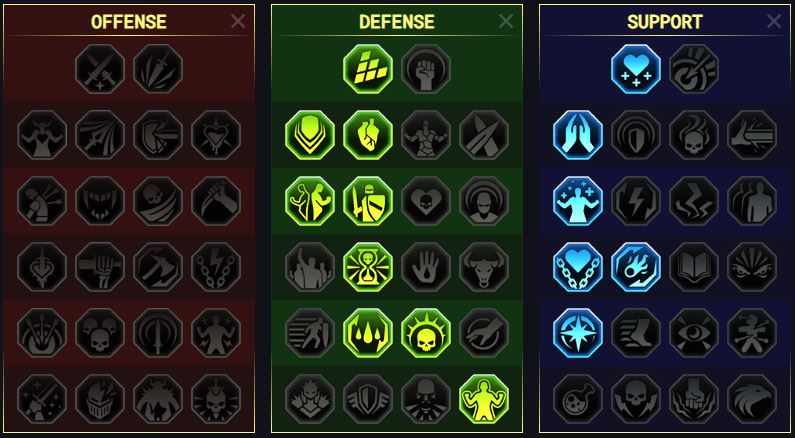
Task: Select the three skulls mastery in Offense
Action: [100, 333]
